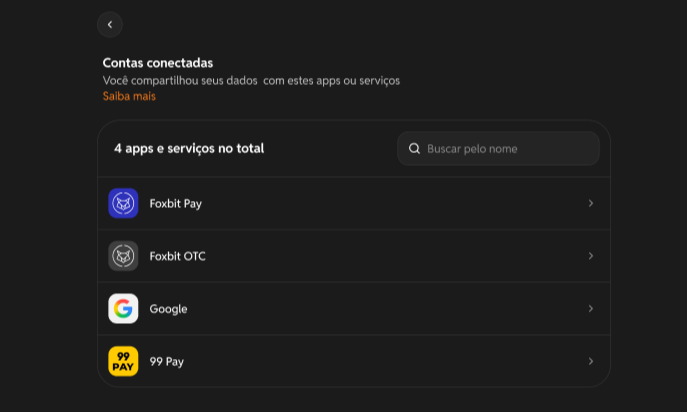Click the shared data description sentence
Screen dimensions: 687x412
tap(251, 81)
